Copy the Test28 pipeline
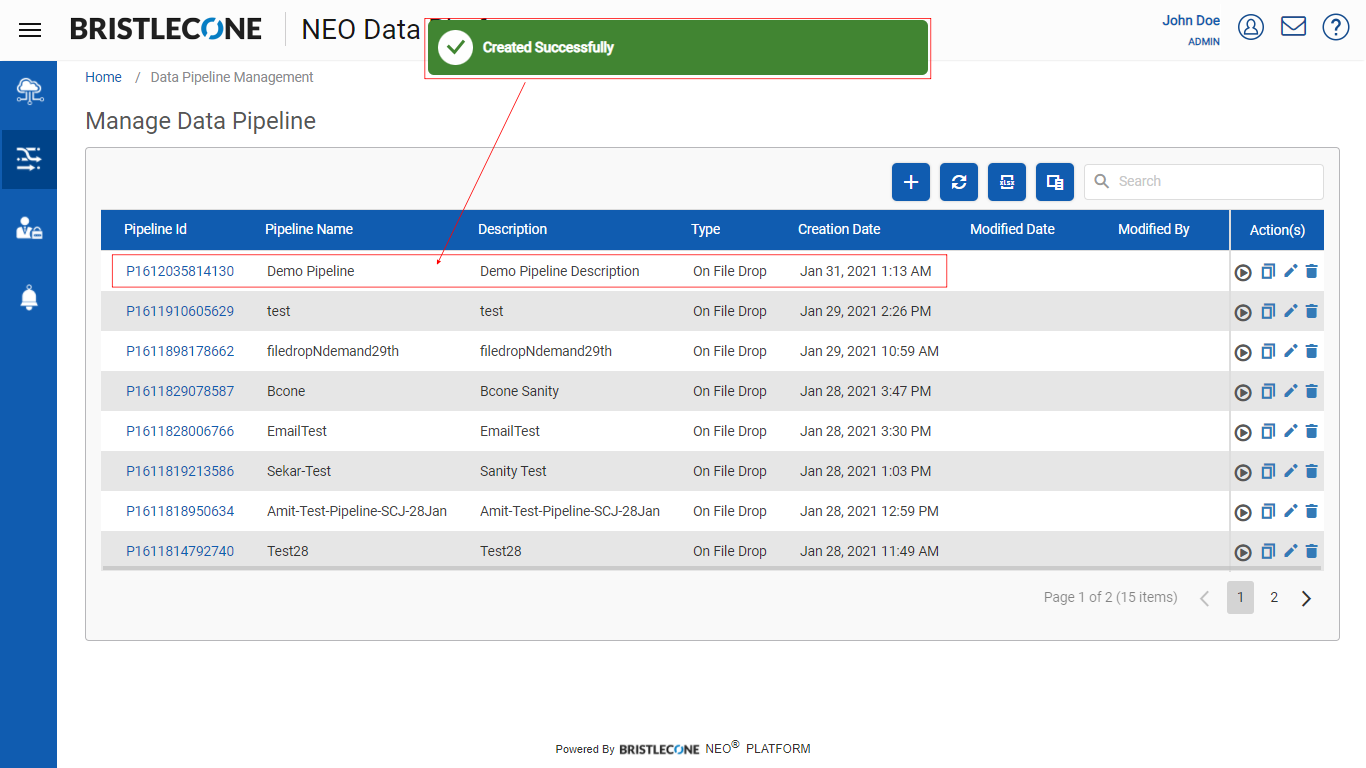Screen dimensions: 1366x768 pos(1268,551)
